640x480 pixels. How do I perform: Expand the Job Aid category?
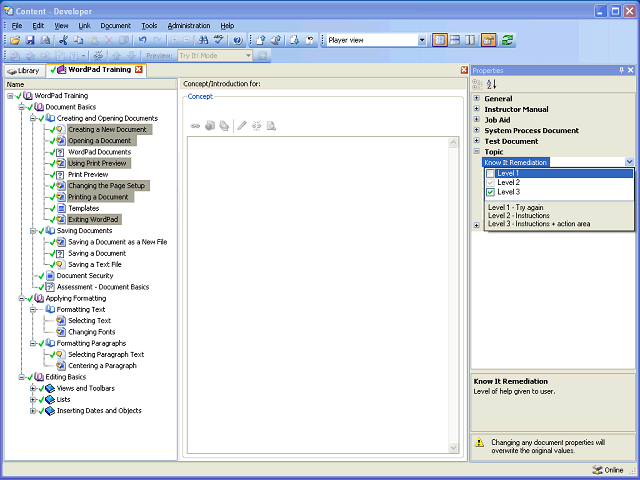pos(476,119)
